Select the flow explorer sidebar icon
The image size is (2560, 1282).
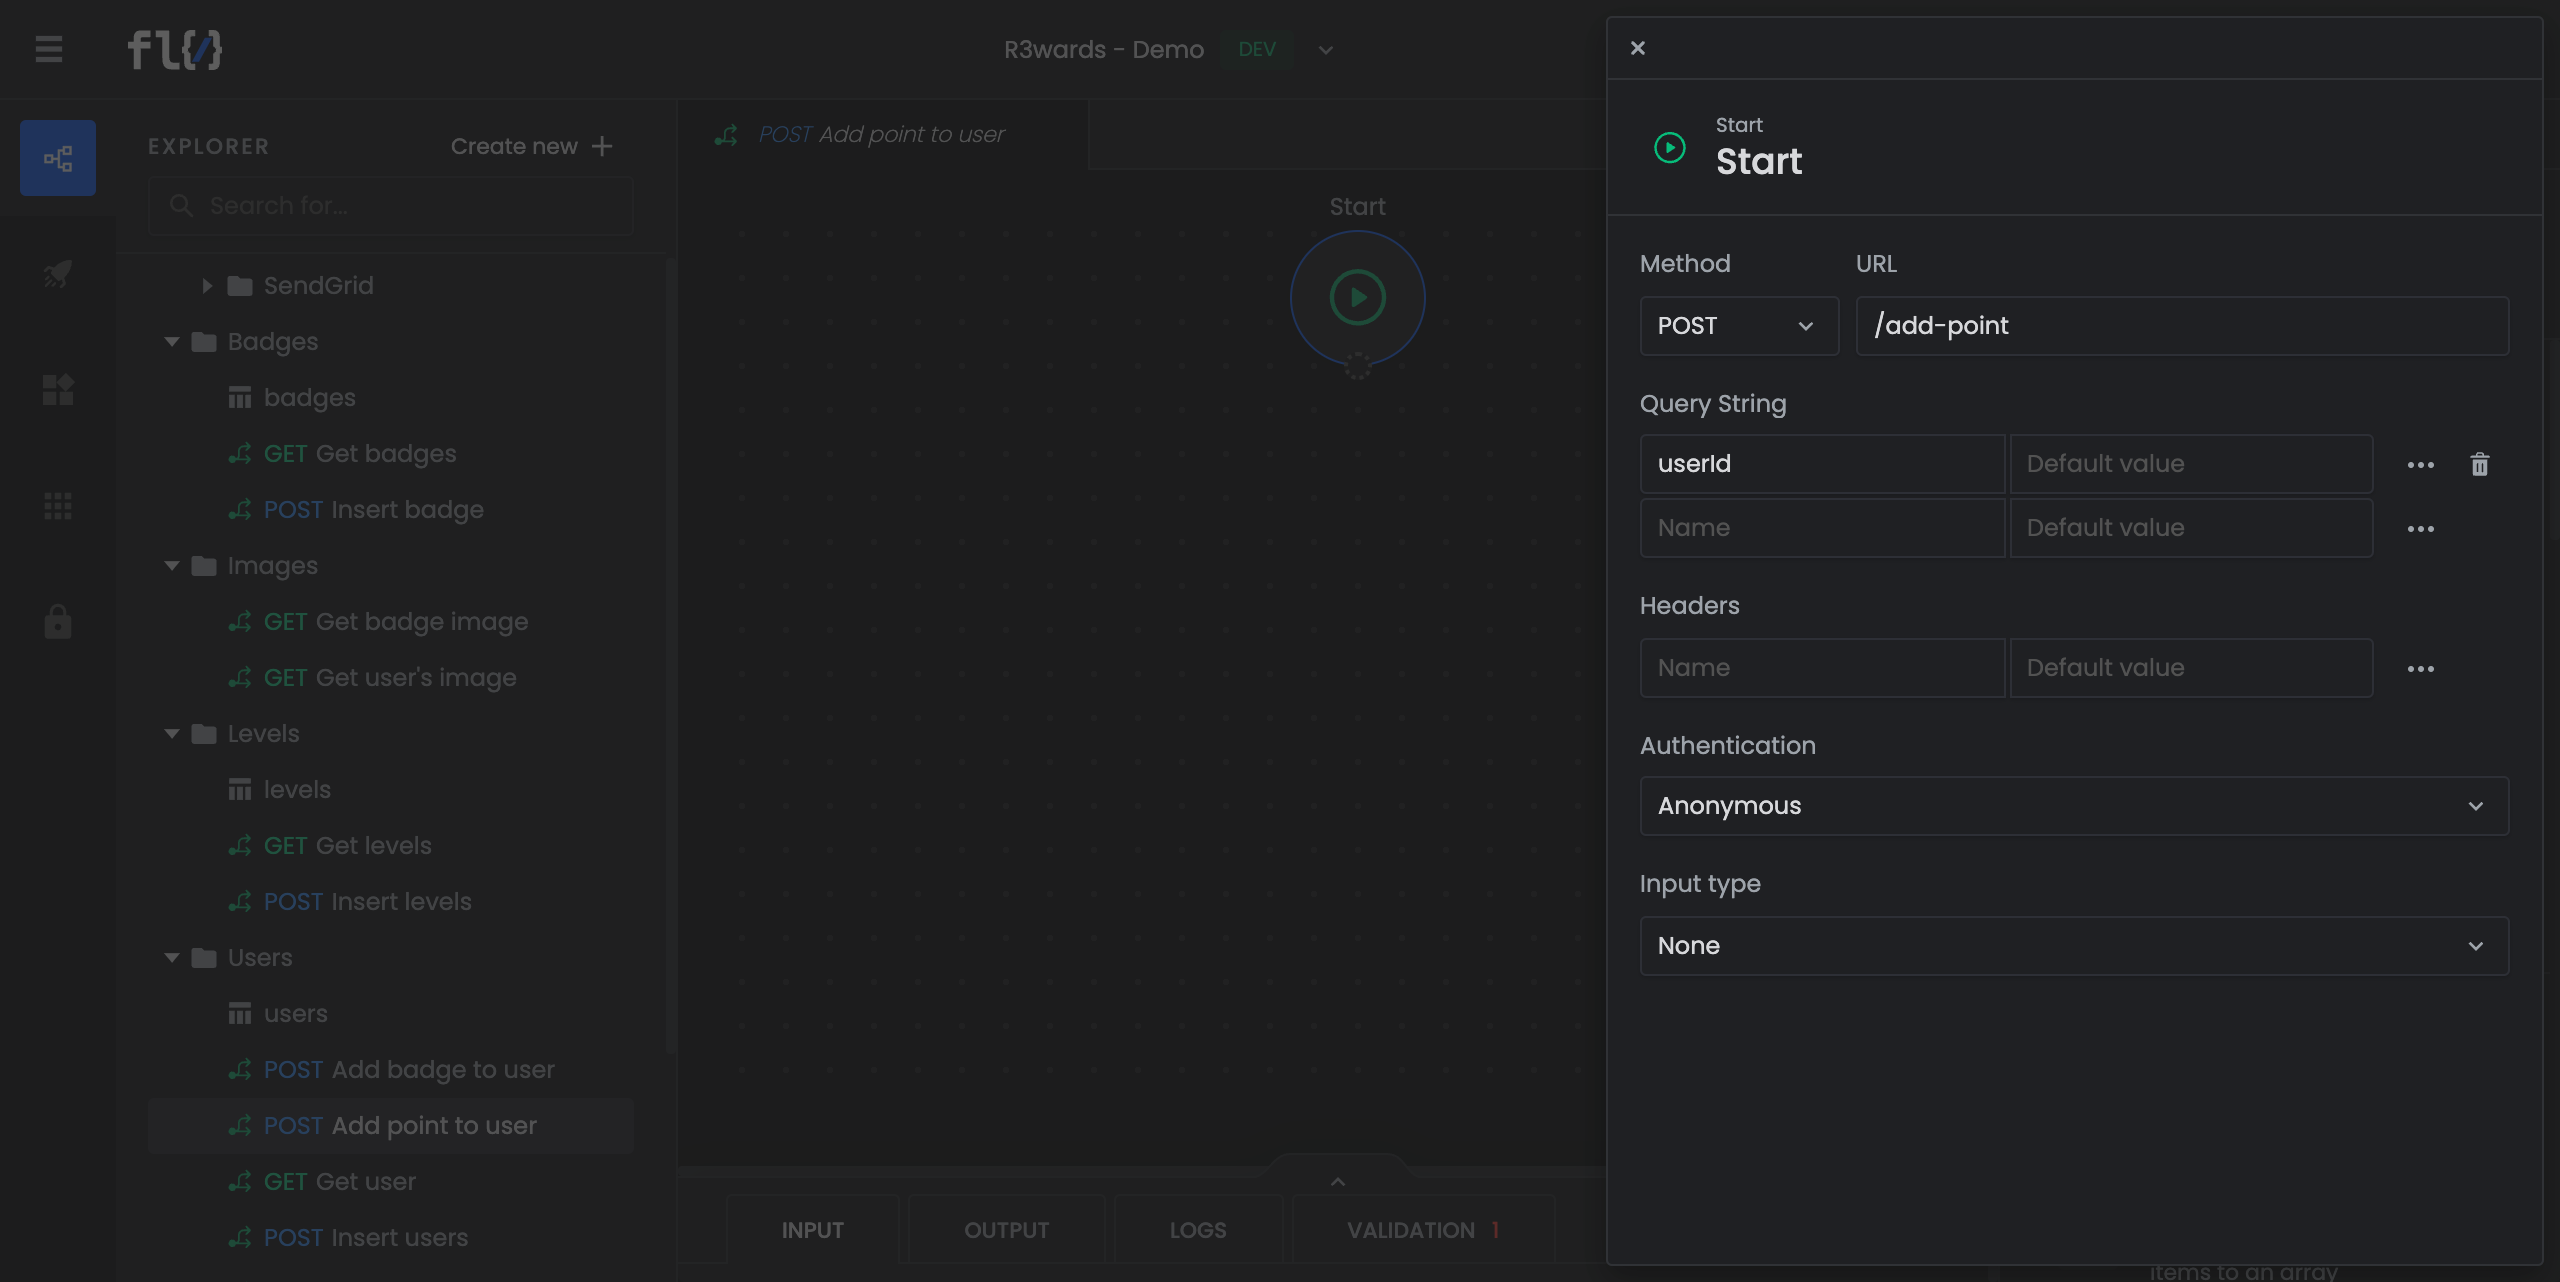(x=58, y=158)
